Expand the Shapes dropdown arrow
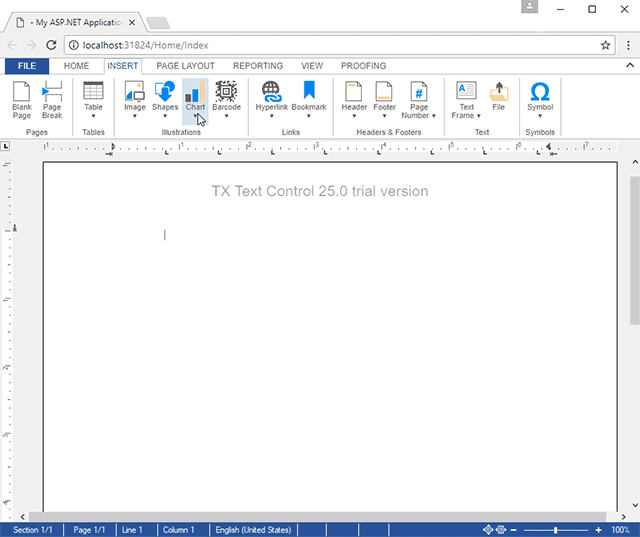The width and height of the screenshot is (640, 537). (x=165, y=116)
